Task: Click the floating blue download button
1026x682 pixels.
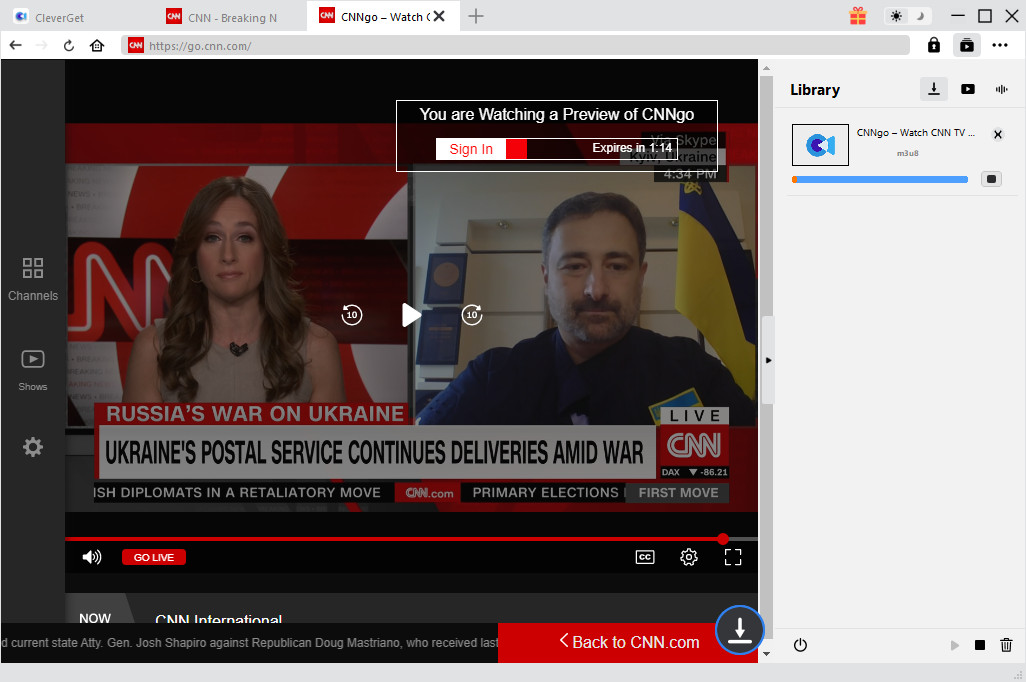Action: 739,630
